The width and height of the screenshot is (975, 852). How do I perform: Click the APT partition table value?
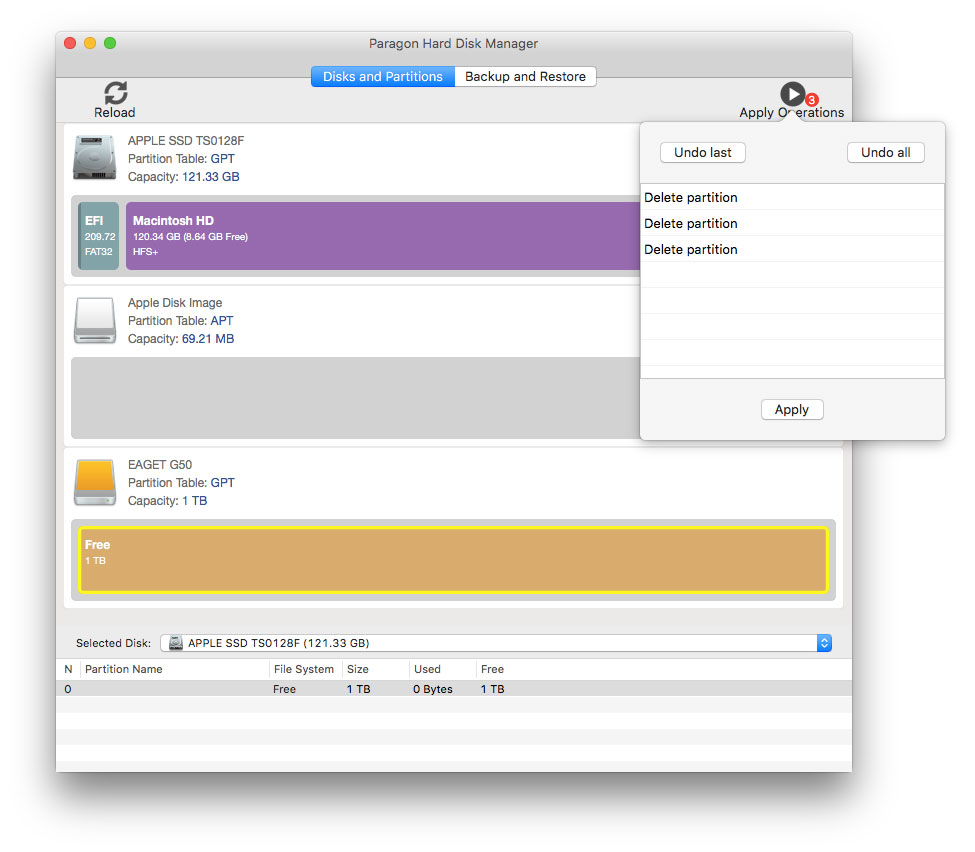click(x=221, y=321)
